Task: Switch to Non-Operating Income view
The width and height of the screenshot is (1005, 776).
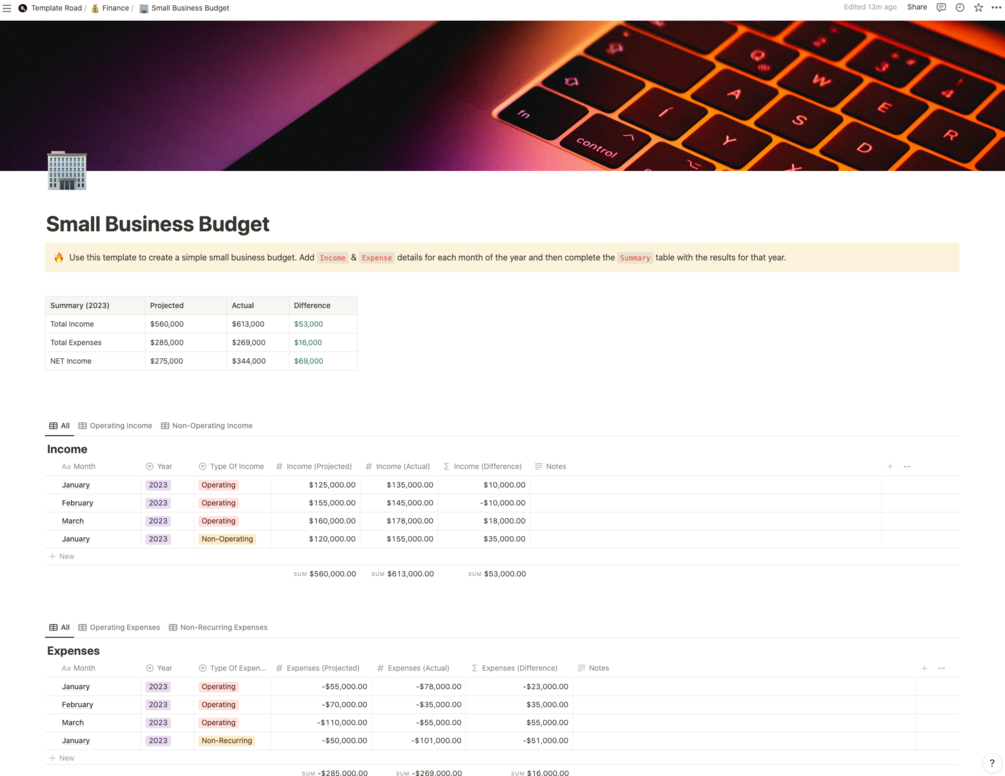Action: 206,425
